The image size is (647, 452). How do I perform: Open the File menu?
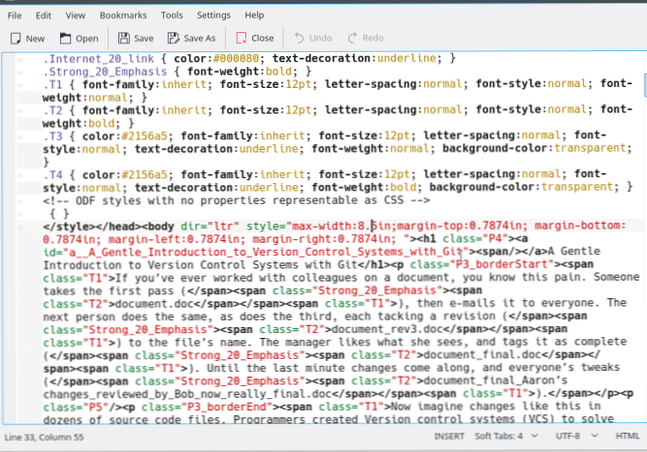pyautogui.click(x=14, y=15)
